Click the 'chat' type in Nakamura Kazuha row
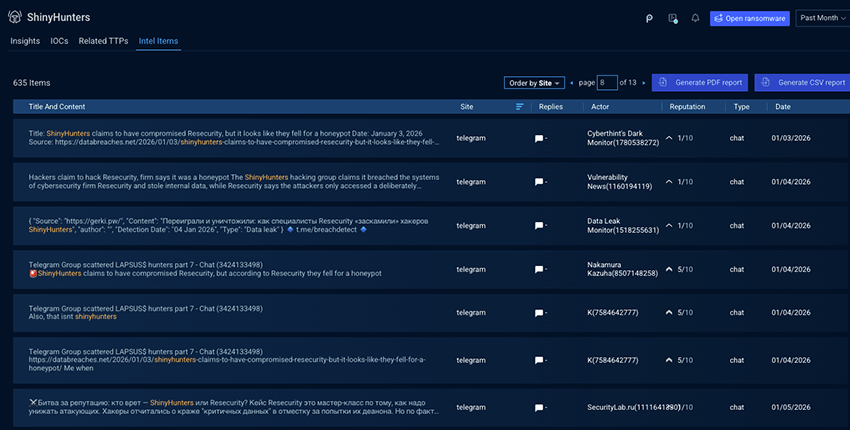Screen dimensions: 850x430 737,269
